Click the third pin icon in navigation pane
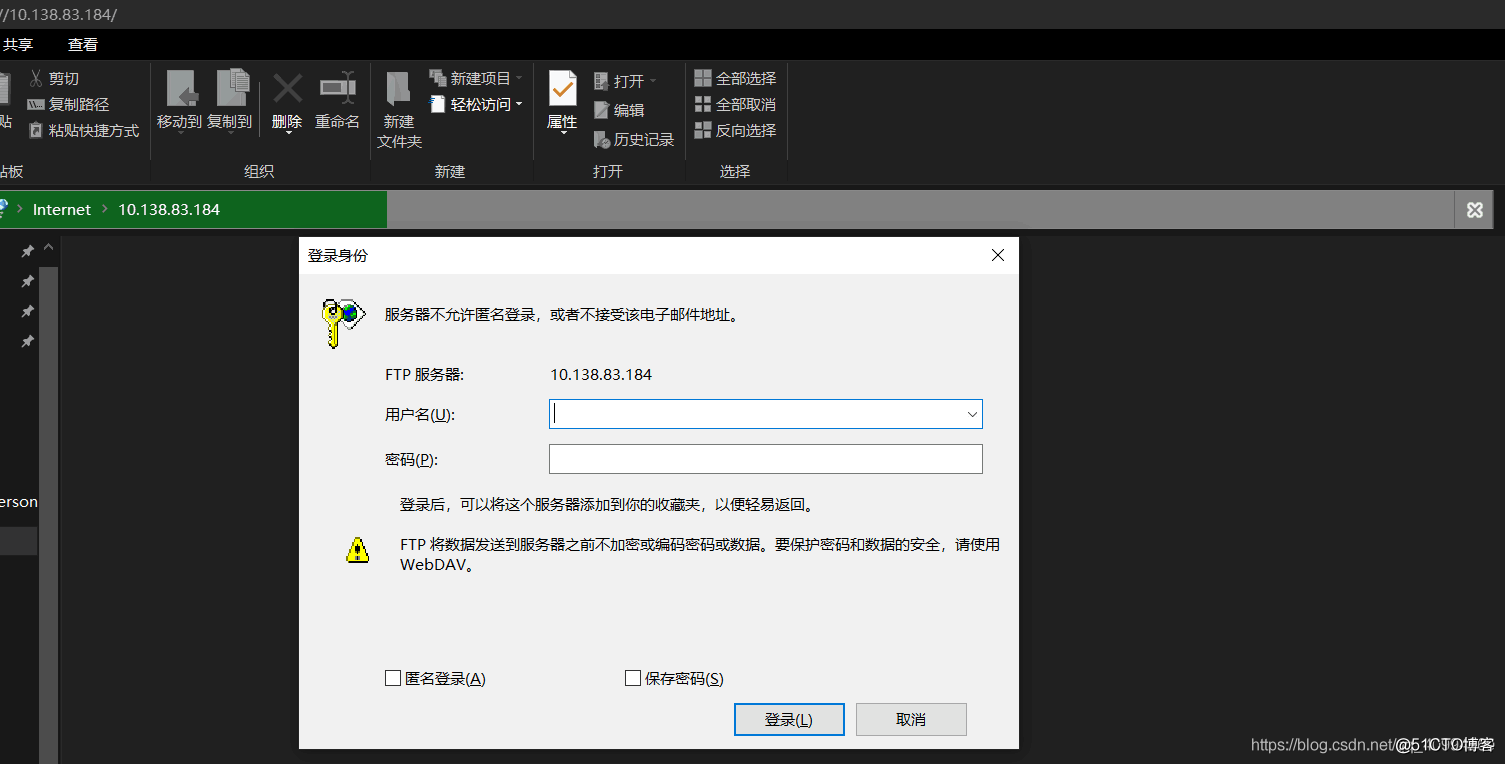This screenshot has width=1505, height=764. tap(28, 311)
